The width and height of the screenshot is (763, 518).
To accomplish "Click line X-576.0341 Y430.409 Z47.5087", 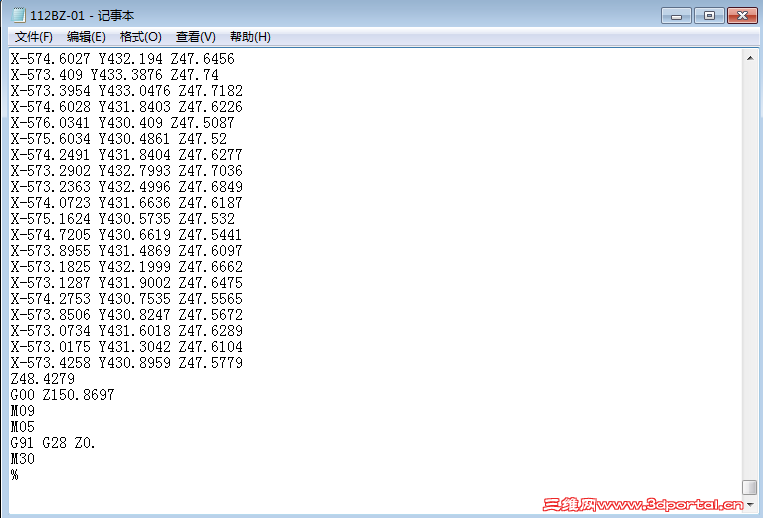I will tap(123, 123).
